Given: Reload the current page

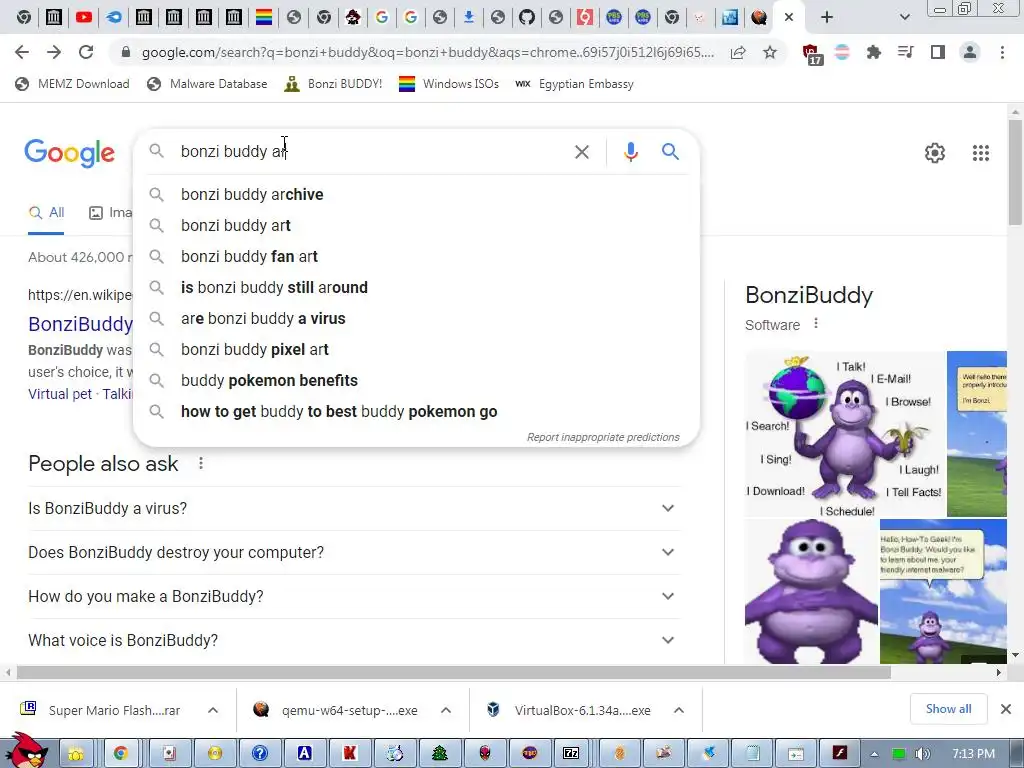Looking at the screenshot, I should coord(86,52).
